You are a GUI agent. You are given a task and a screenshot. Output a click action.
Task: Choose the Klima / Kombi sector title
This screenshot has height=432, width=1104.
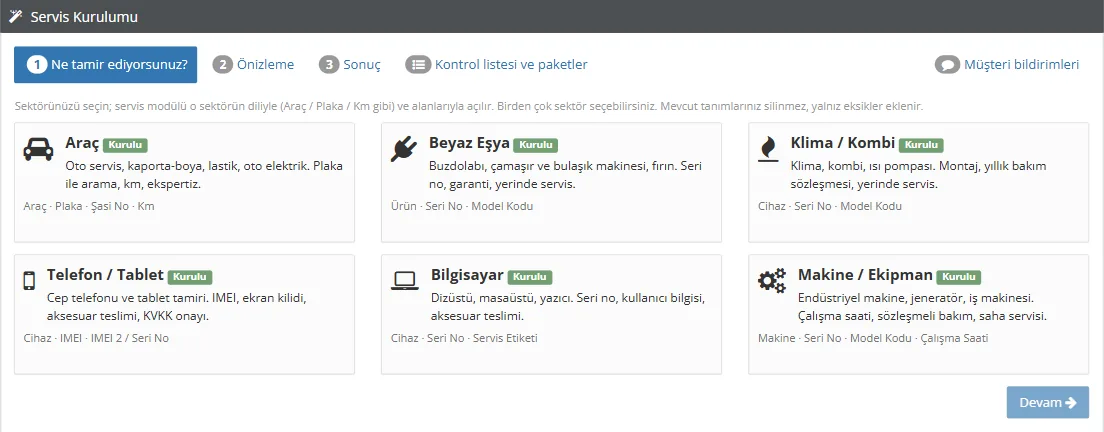click(843, 144)
